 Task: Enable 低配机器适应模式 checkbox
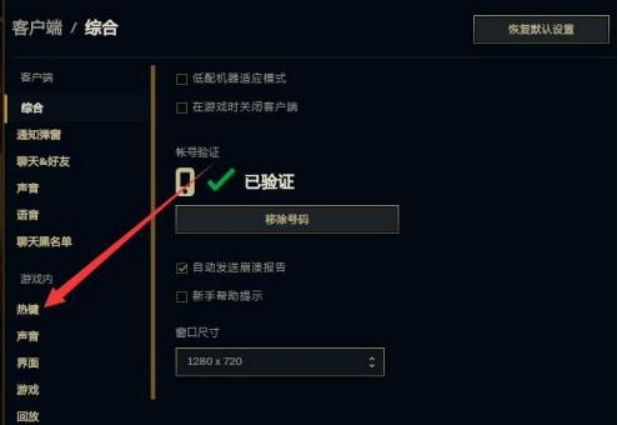coord(181,79)
